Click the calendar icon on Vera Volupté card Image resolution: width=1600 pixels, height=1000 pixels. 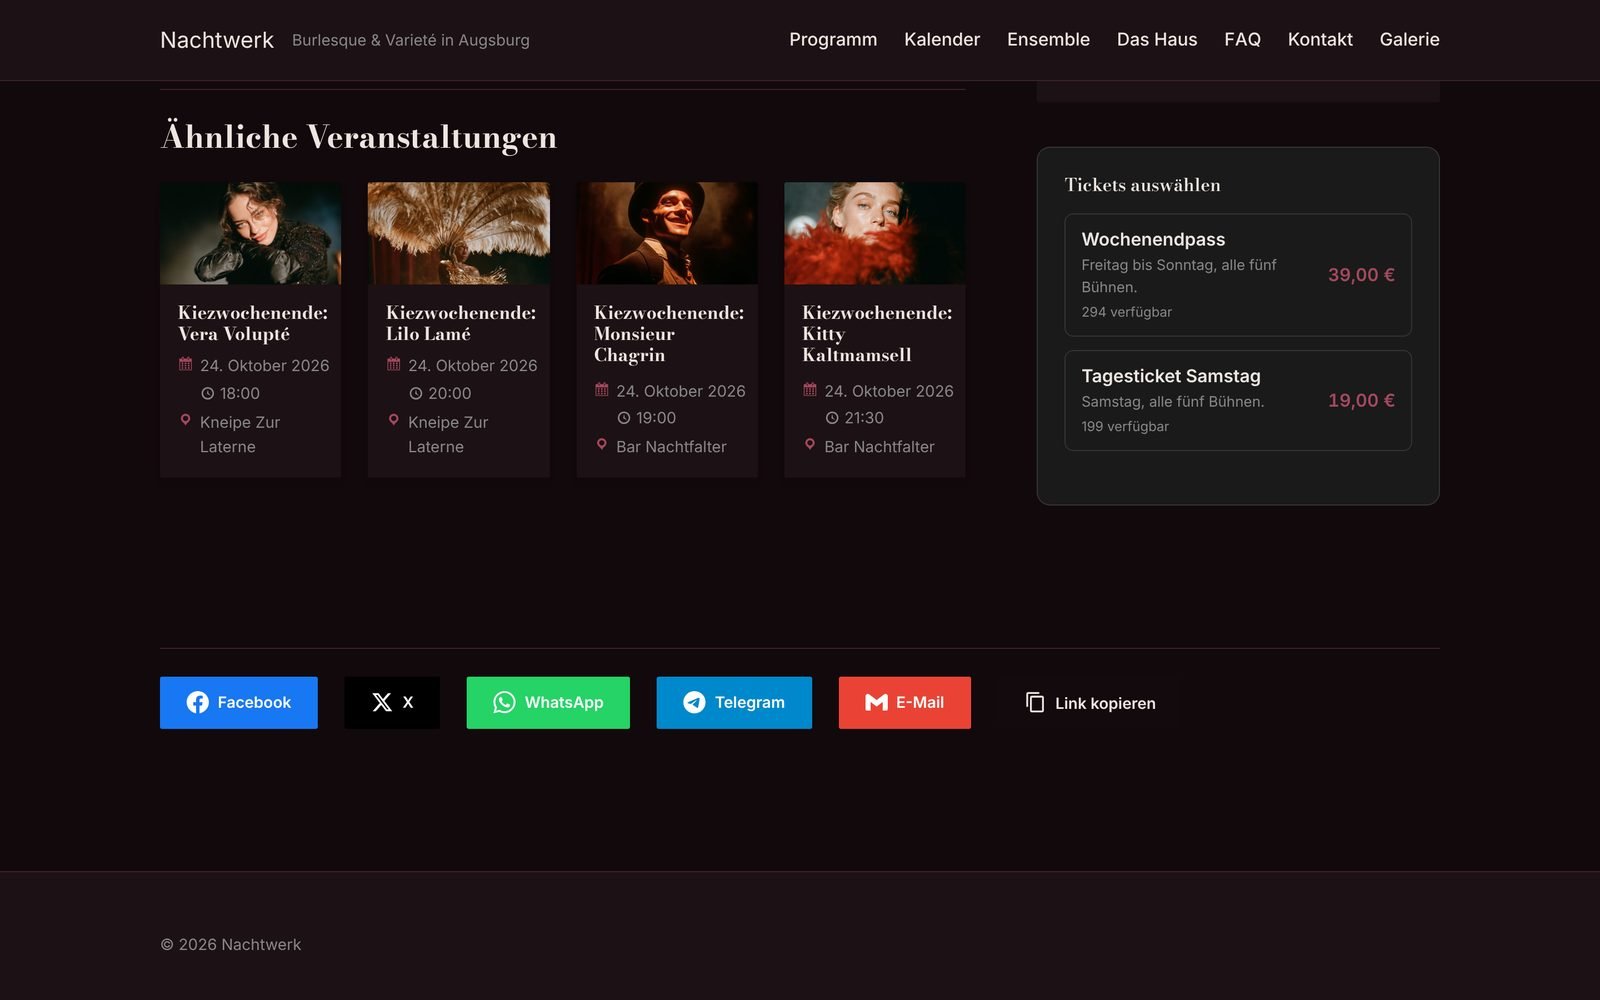(x=185, y=364)
